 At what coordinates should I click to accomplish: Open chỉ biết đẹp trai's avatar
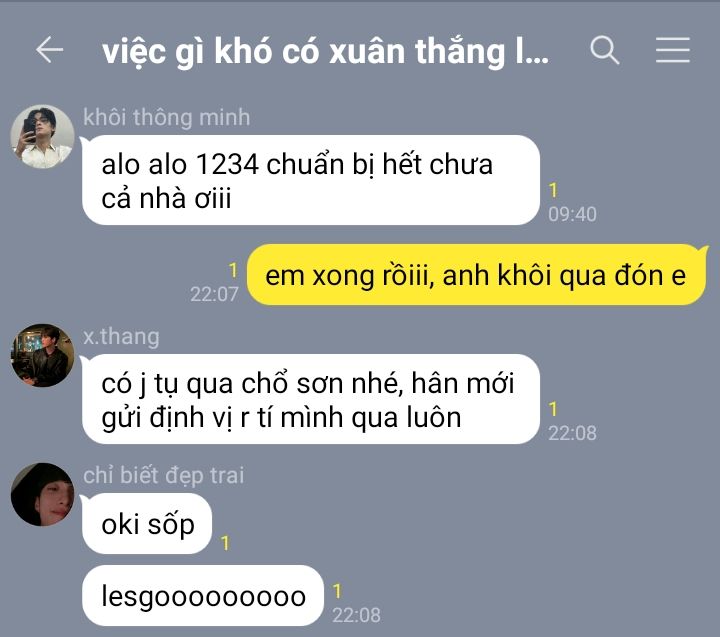pos(42,494)
